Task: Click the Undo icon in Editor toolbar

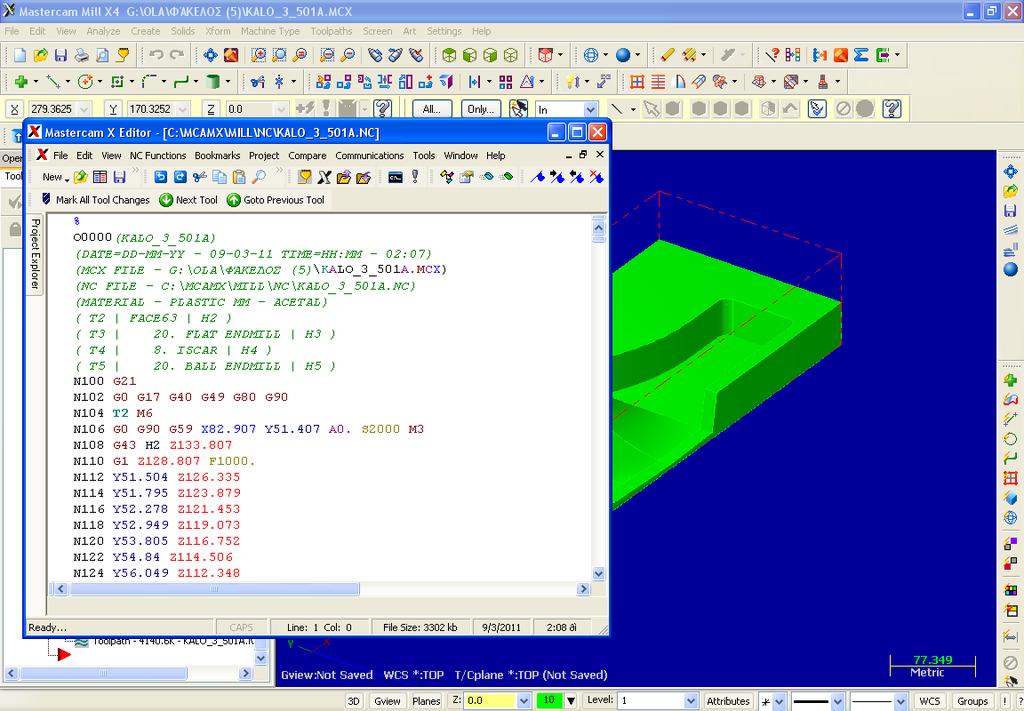Action: coord(161,177)
